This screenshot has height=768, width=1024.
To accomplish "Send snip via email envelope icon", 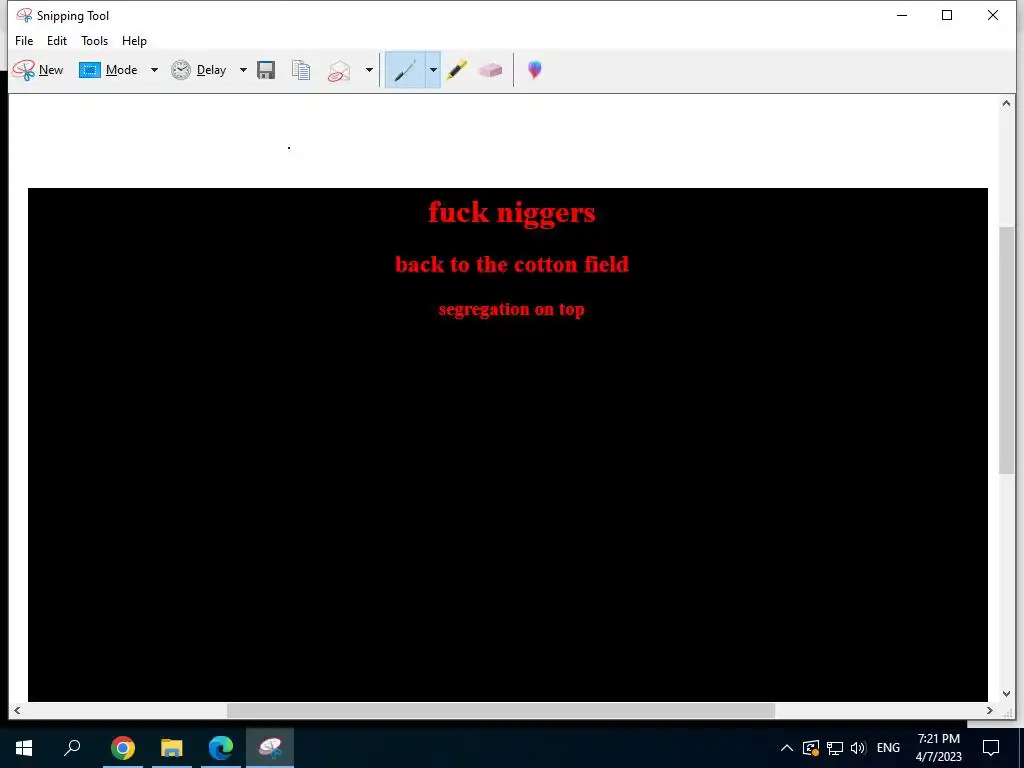I will coord(340,70).
